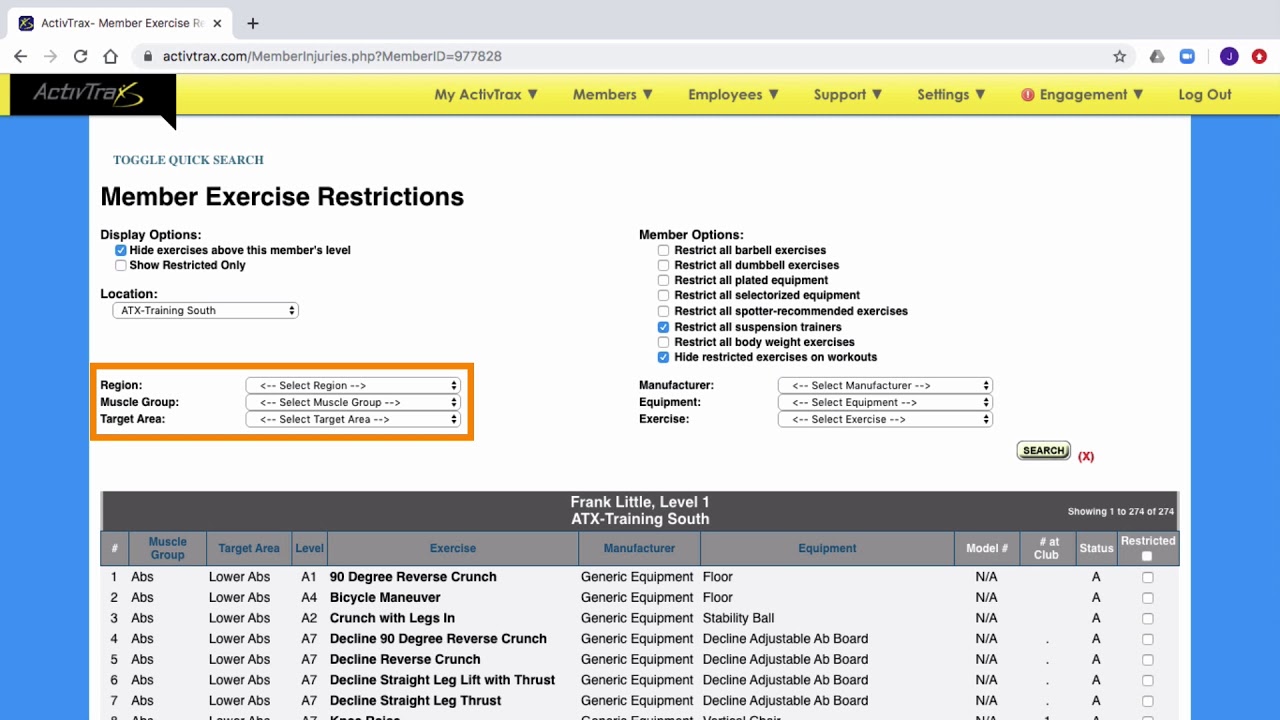Open the browser home page icon

click(110, 57)
